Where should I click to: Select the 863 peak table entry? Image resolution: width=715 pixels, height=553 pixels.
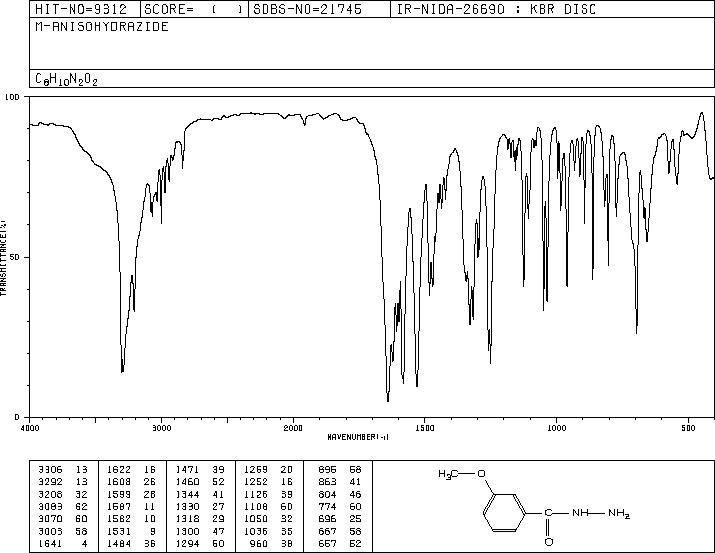(x=340, y=481)
